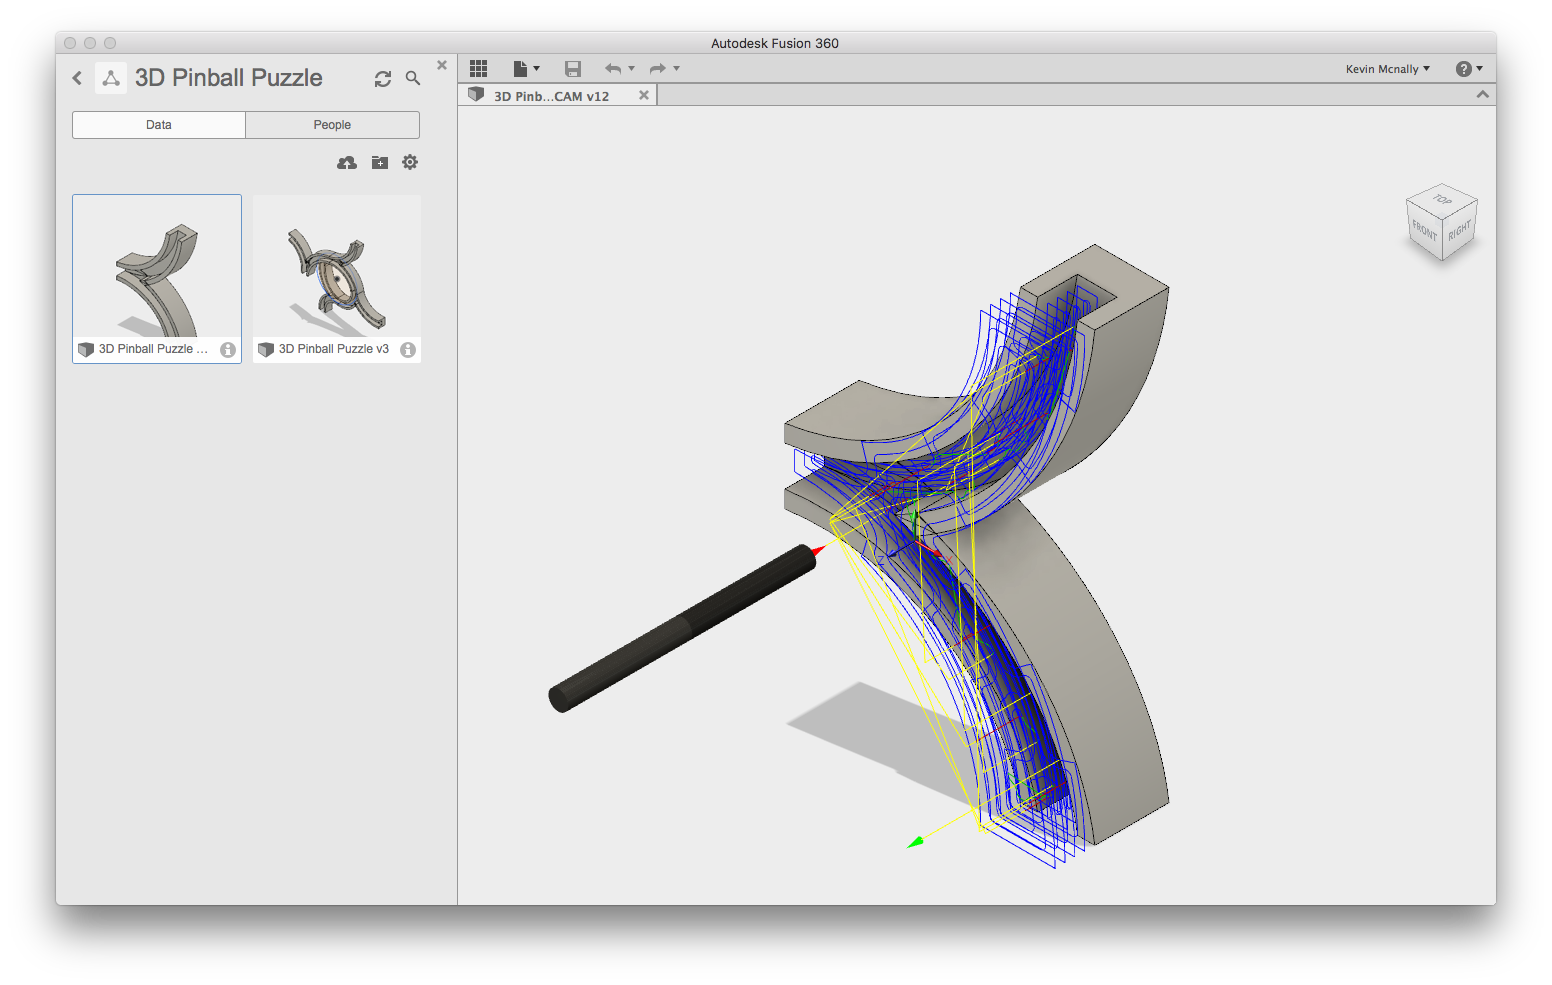The width and height of the screenshot is (1552, 985).
Task: Open the Help question mark dropdown
Action: click(1468, 69)
